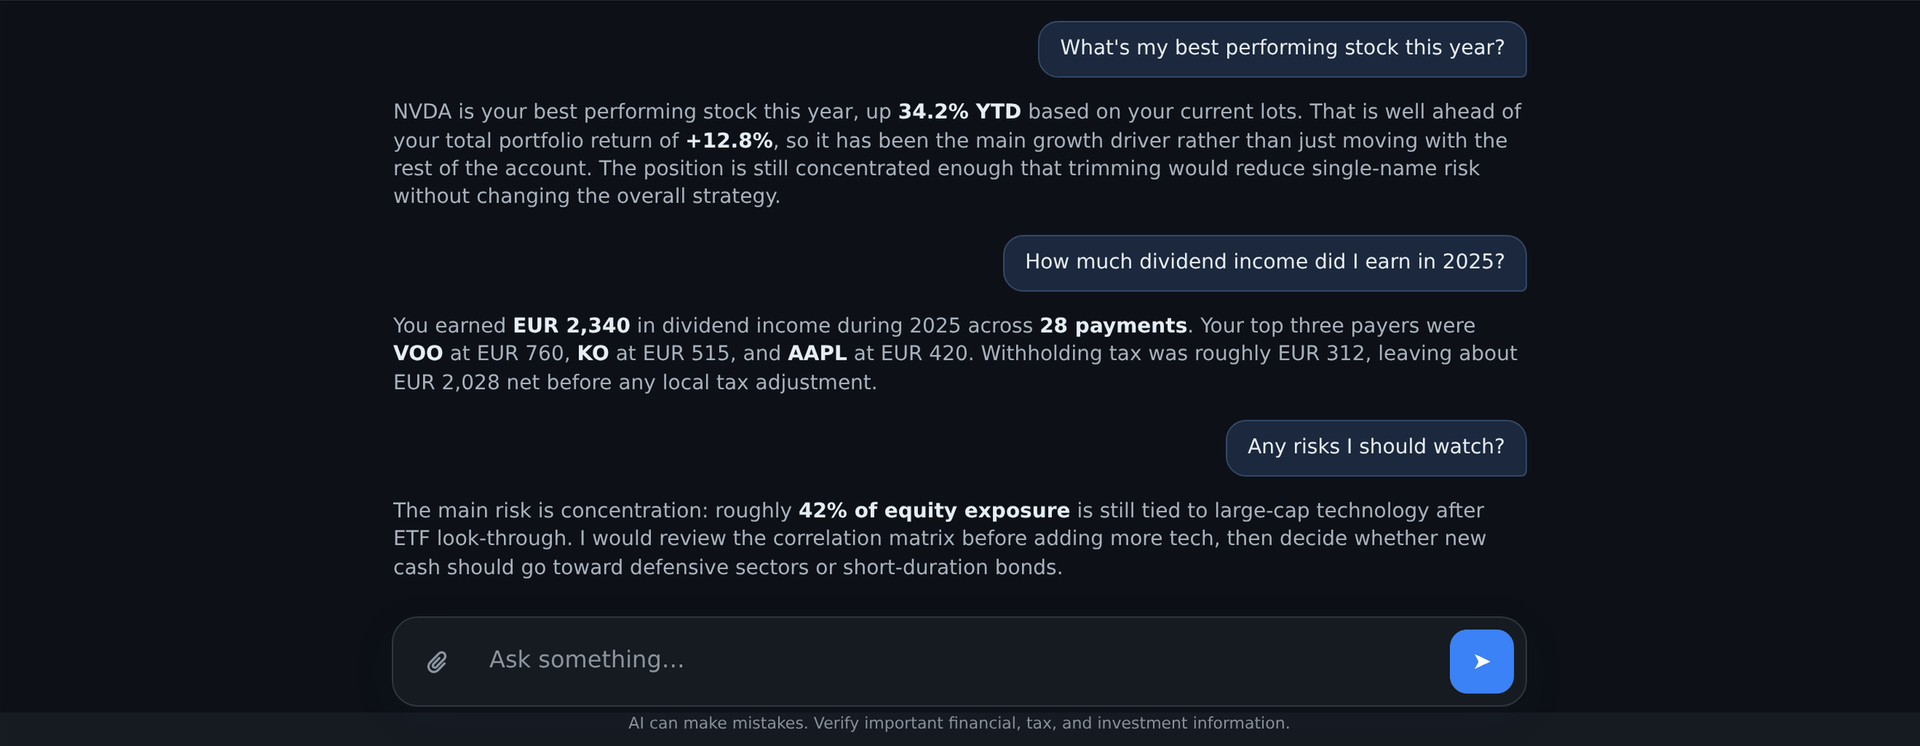The image size is (1920, 746).
Task: Click the "How much dividend income" question bubble
Action: tap(1265, 263)
